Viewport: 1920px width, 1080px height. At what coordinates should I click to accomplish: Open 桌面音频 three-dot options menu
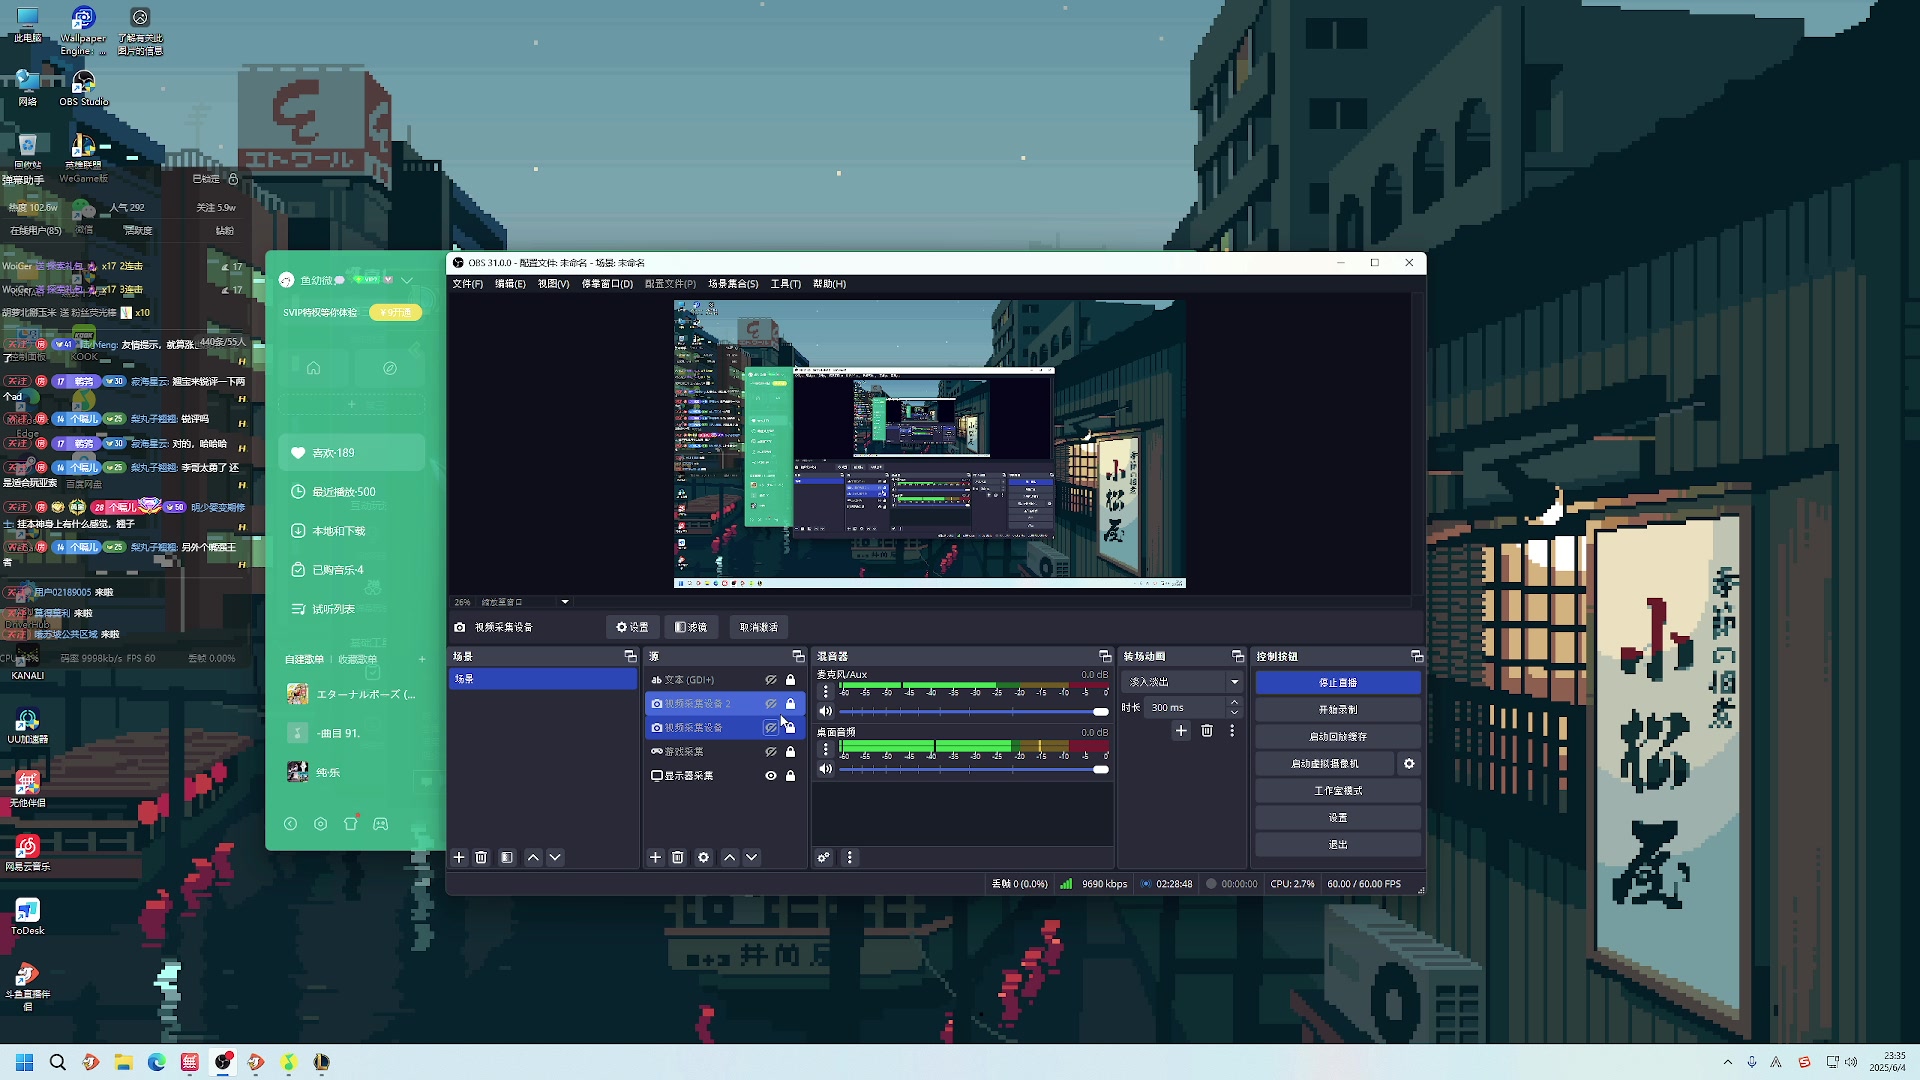825,749
